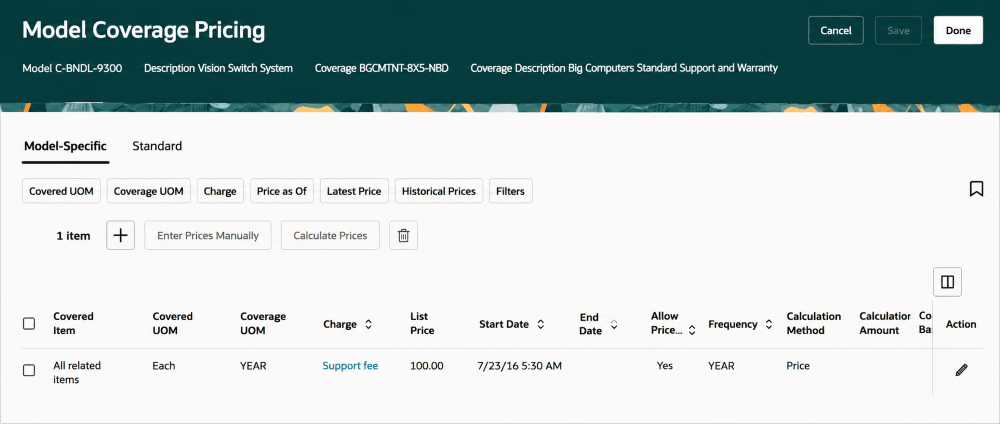Image resolution: width=1000 pixels, height=424 pixels.
Task: Open the column layout icon button
Action: pos(947,282)
